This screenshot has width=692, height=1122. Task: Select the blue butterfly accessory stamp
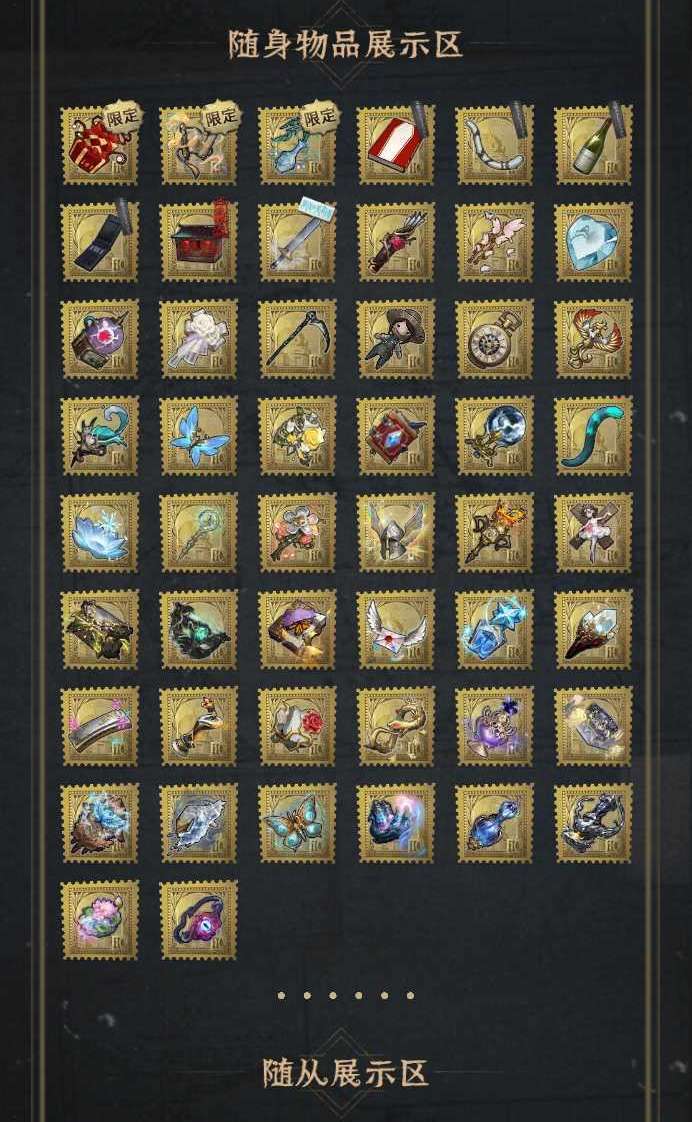198,435
